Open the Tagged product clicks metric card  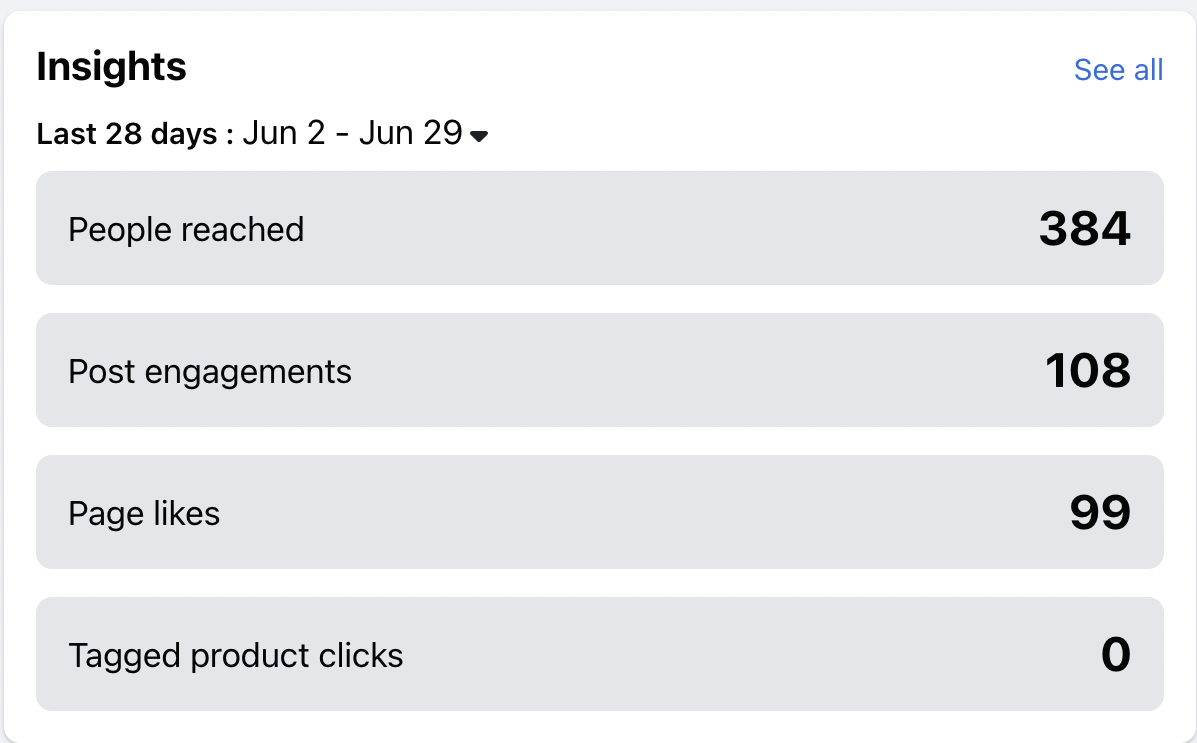(x=600, y=656)
